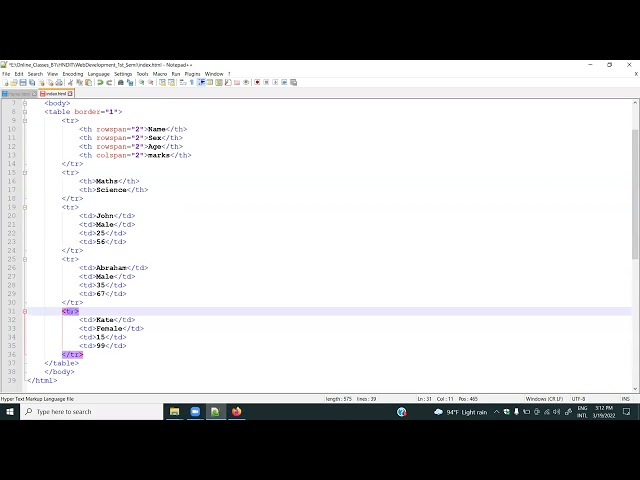Click the Save Recorded Macro icon
Image resolution: width=640 pixels, height=480 pixels.
293,82
